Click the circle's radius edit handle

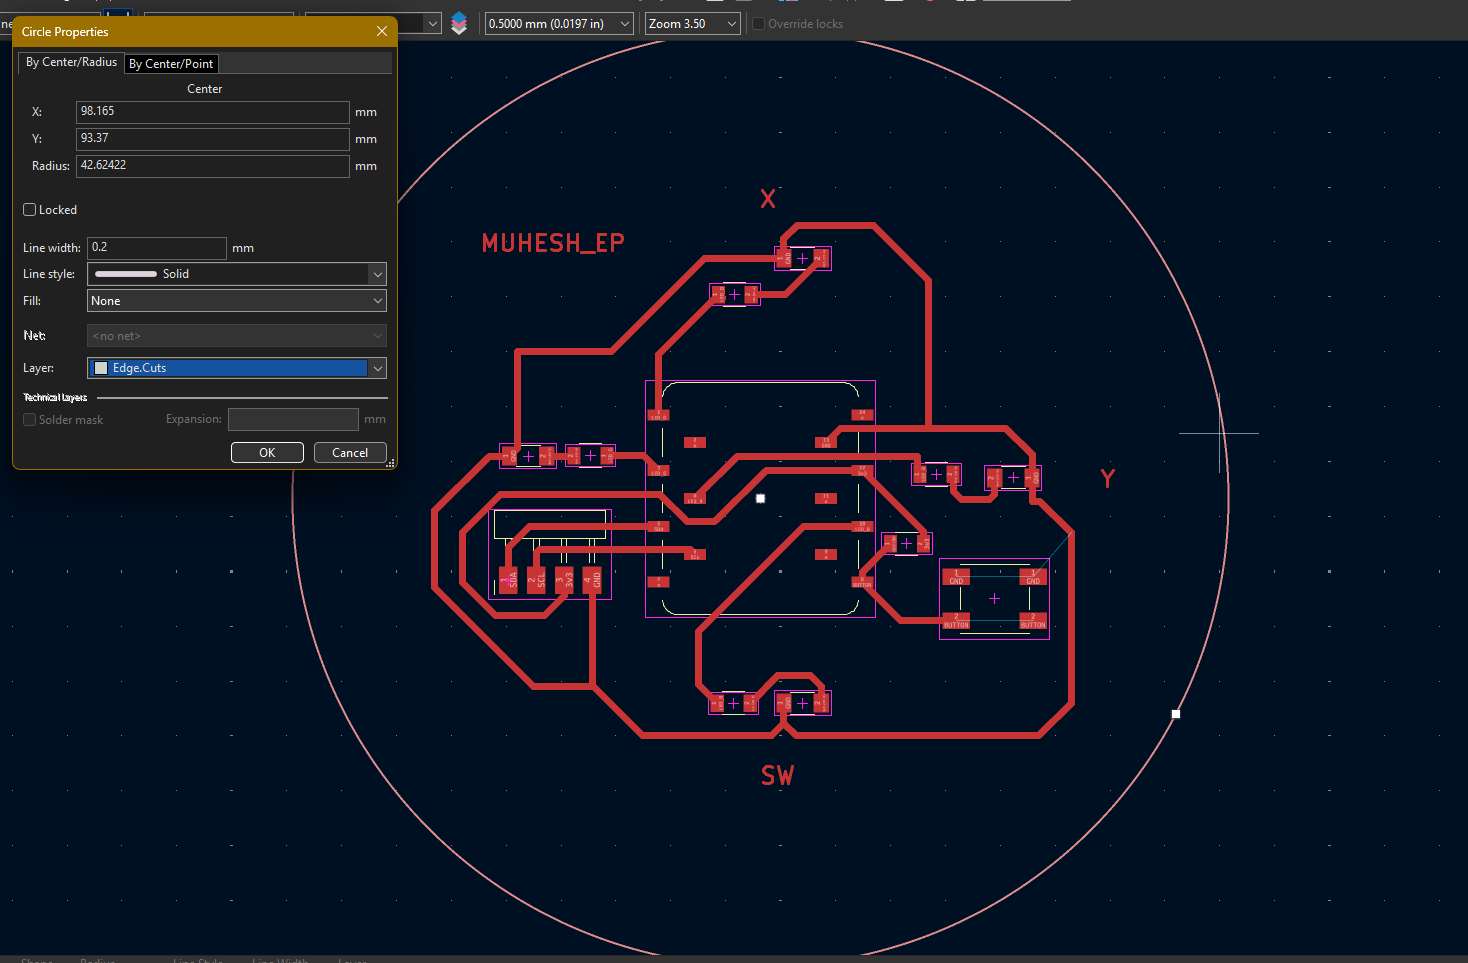[1176, 714]
